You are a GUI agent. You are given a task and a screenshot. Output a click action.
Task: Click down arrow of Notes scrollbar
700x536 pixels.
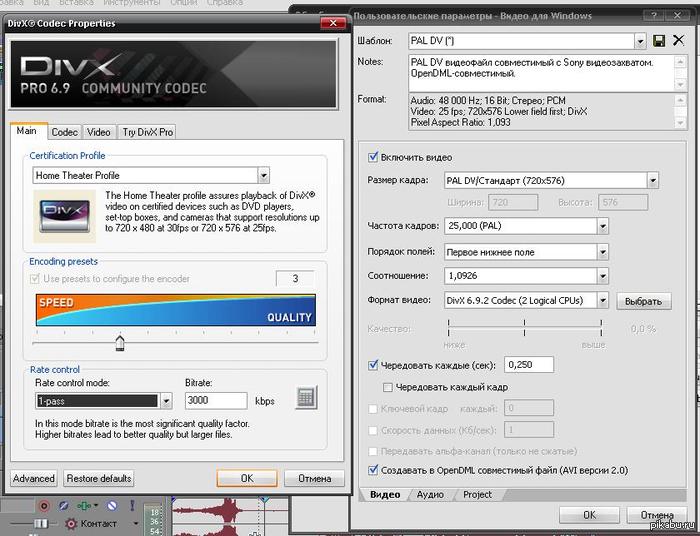680,85
